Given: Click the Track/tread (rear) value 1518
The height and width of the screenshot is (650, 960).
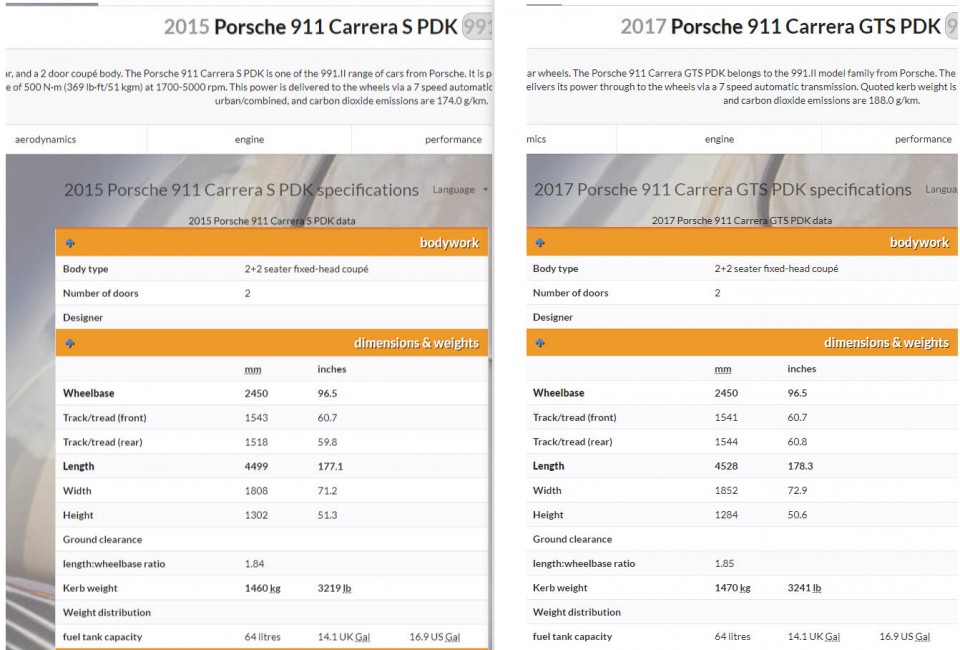Looking at the screenshot, I should [256, 442].
